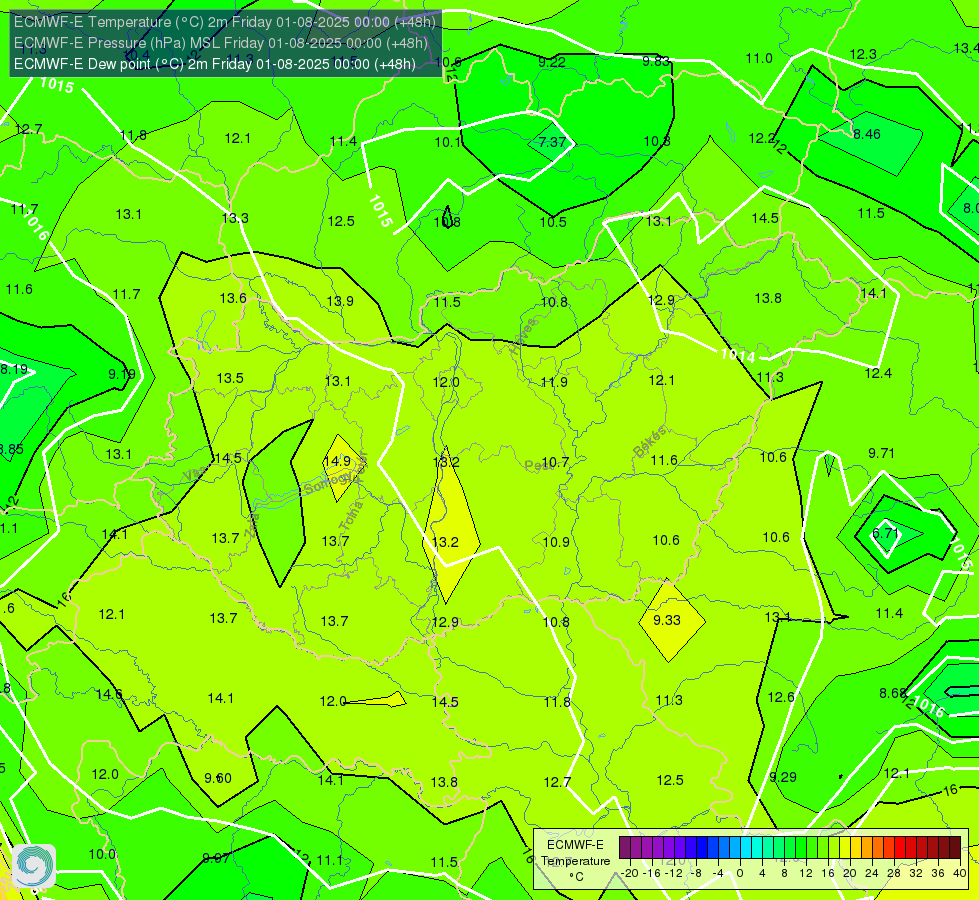Click the 9.71 value at right

[882, 453]
